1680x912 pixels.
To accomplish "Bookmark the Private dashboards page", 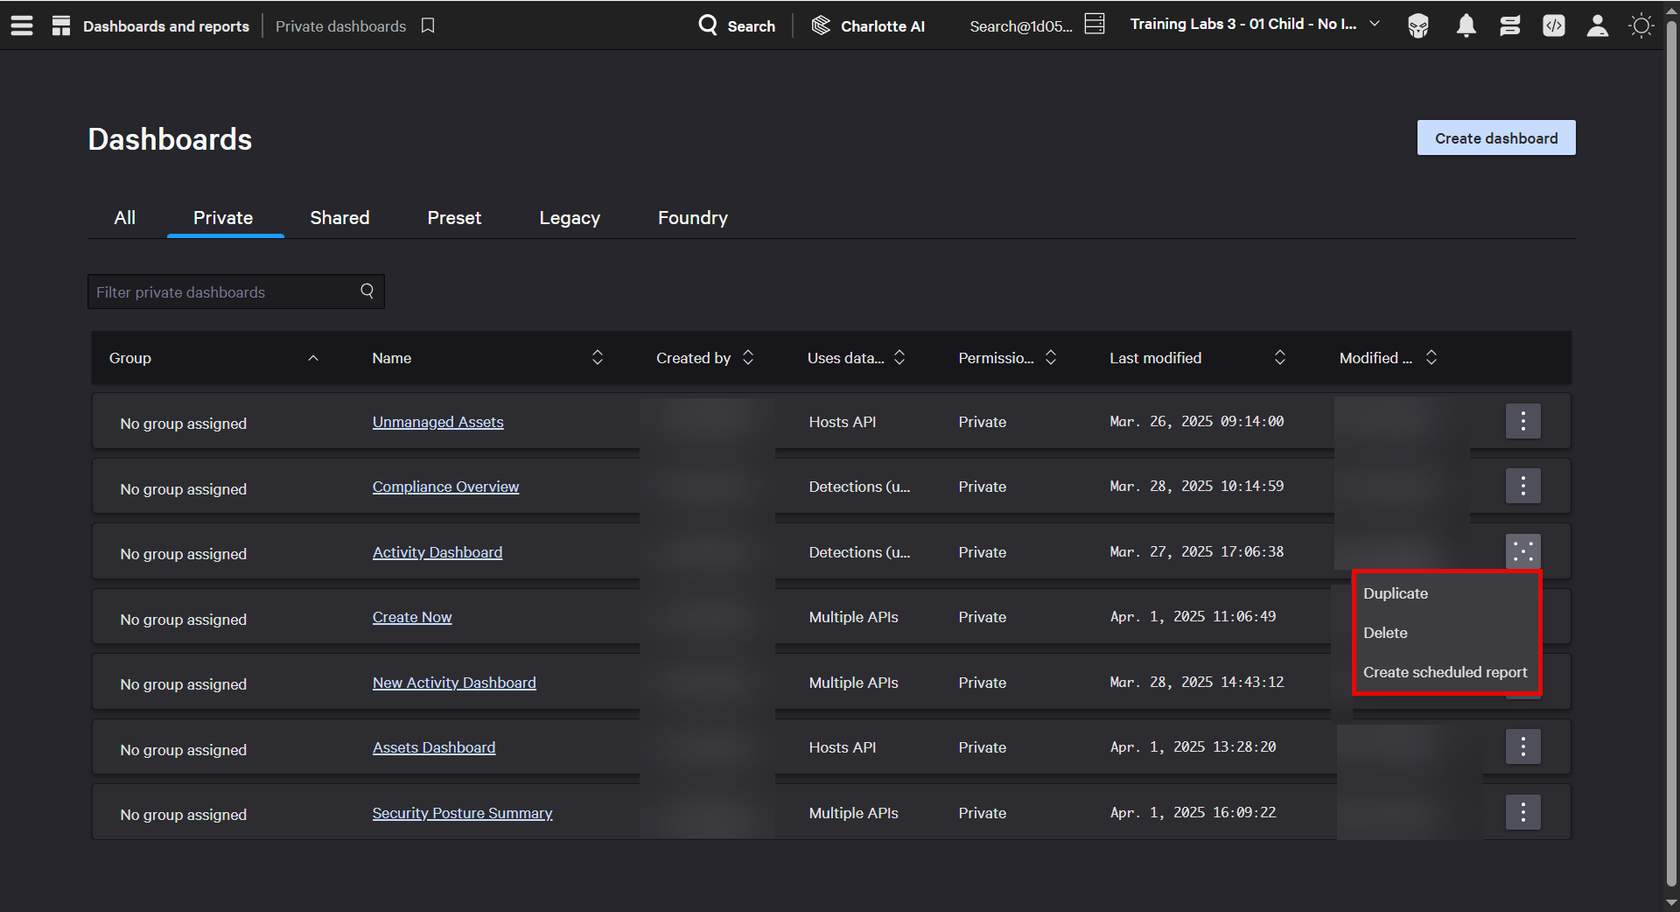I will (428, 26).
